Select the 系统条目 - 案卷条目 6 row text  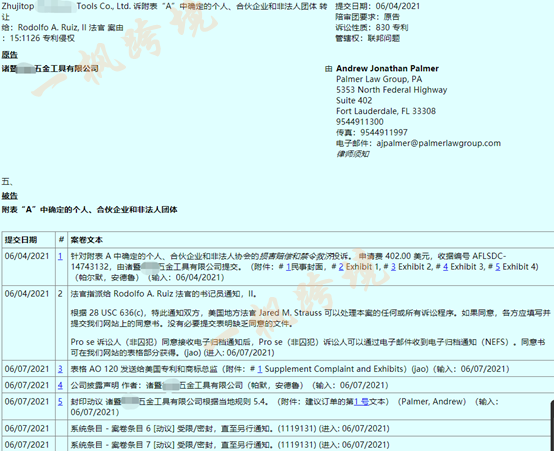point(230,429)
